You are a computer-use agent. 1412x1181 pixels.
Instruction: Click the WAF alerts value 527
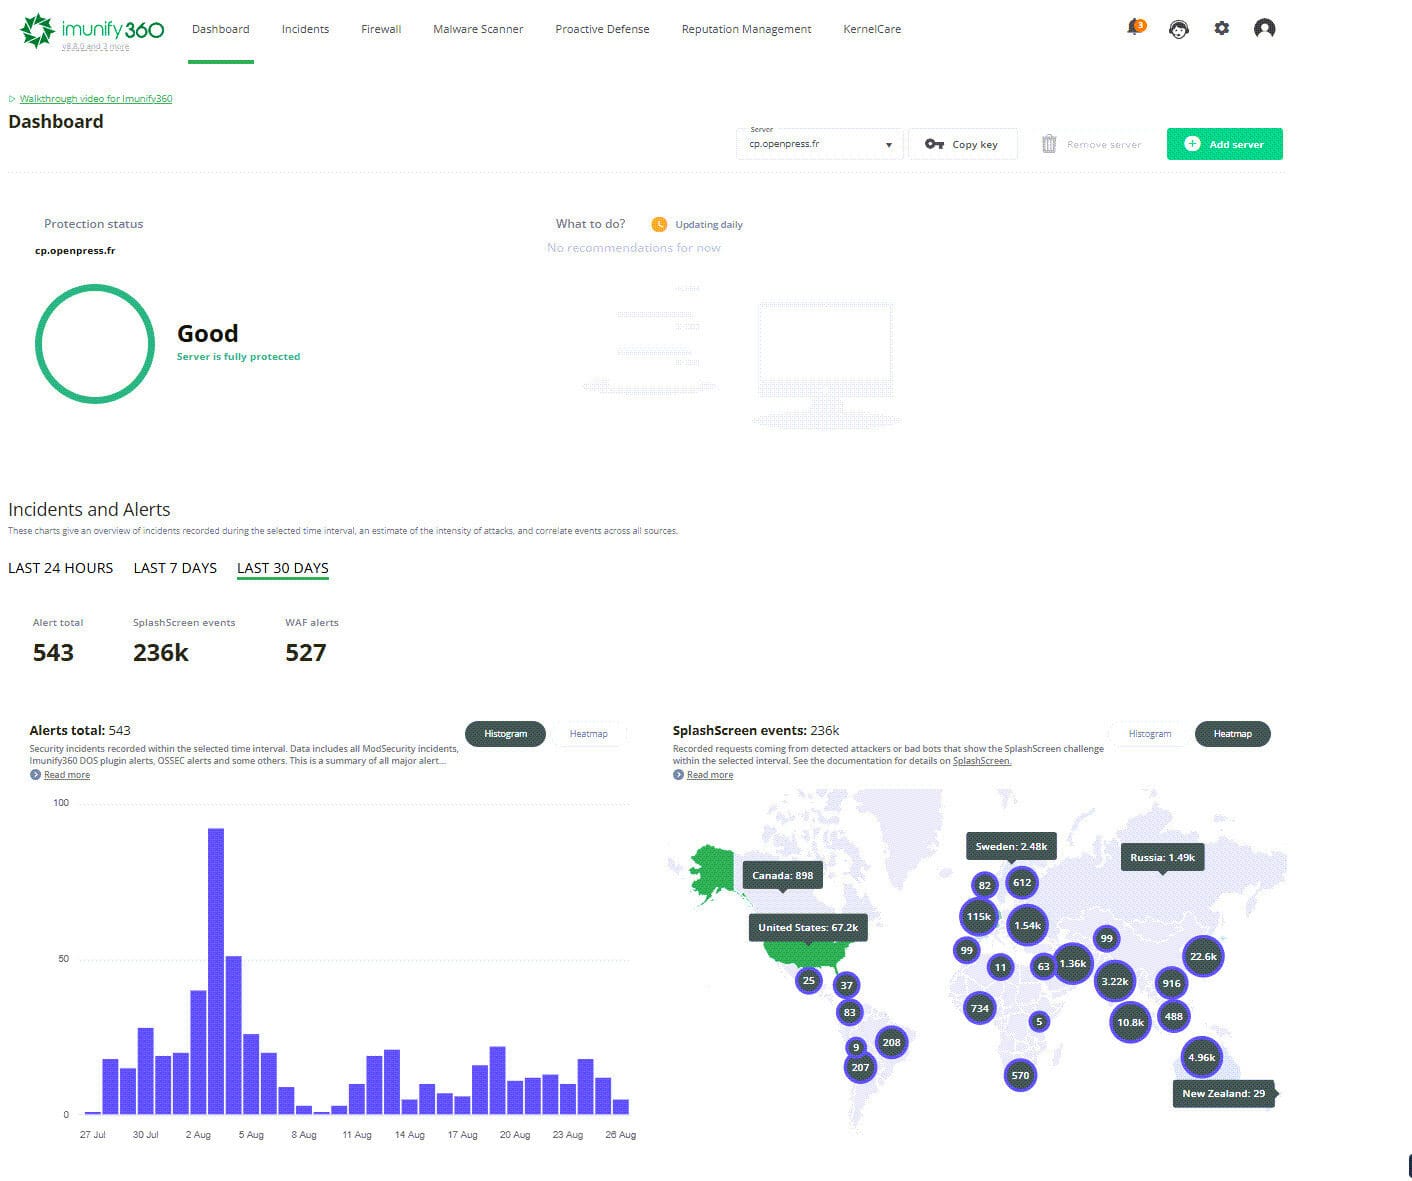tap(306, 653)
